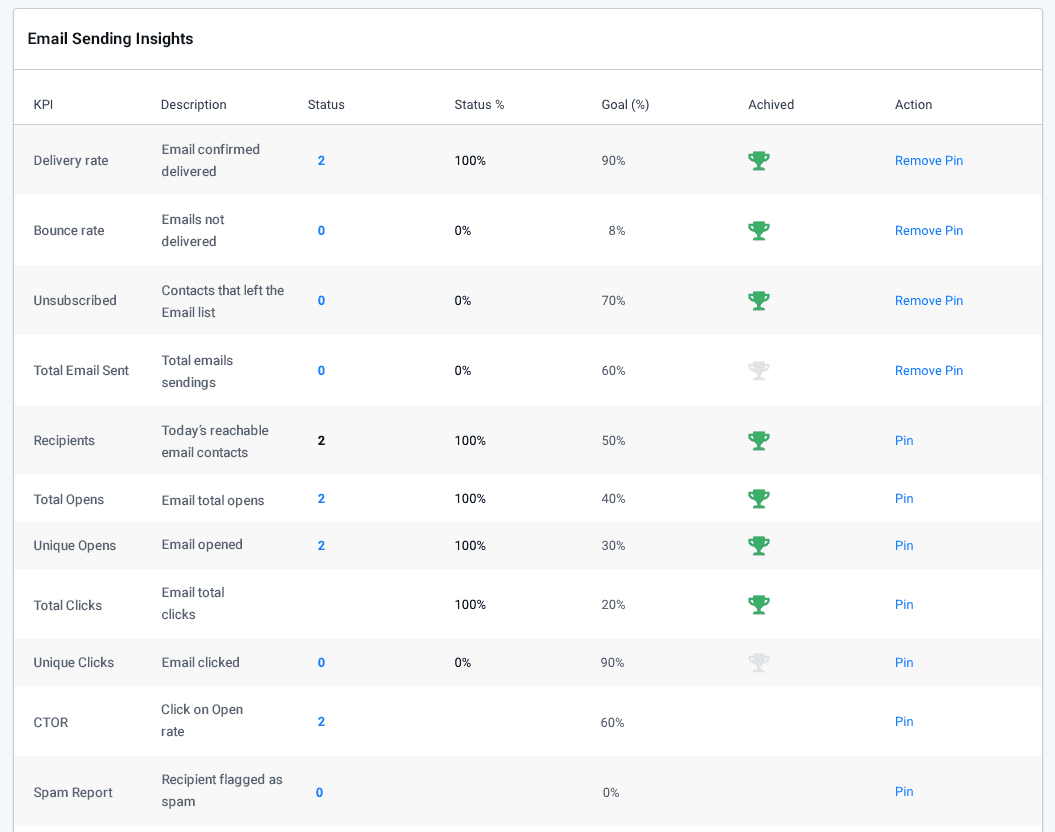This screenshot has width=1055, height=832.
Task: Remove the Unsubscribed KPI pin
Action: tap(928, 300)
